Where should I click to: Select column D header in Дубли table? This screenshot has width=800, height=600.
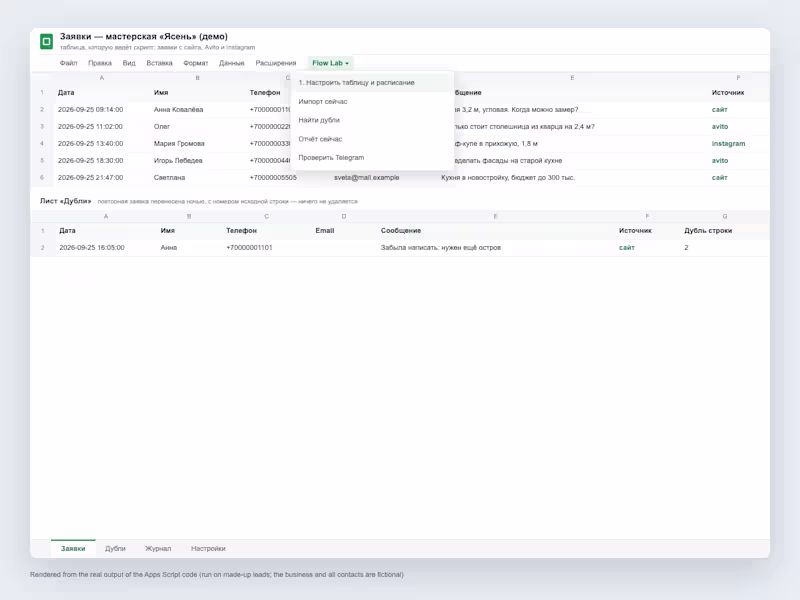344,216
